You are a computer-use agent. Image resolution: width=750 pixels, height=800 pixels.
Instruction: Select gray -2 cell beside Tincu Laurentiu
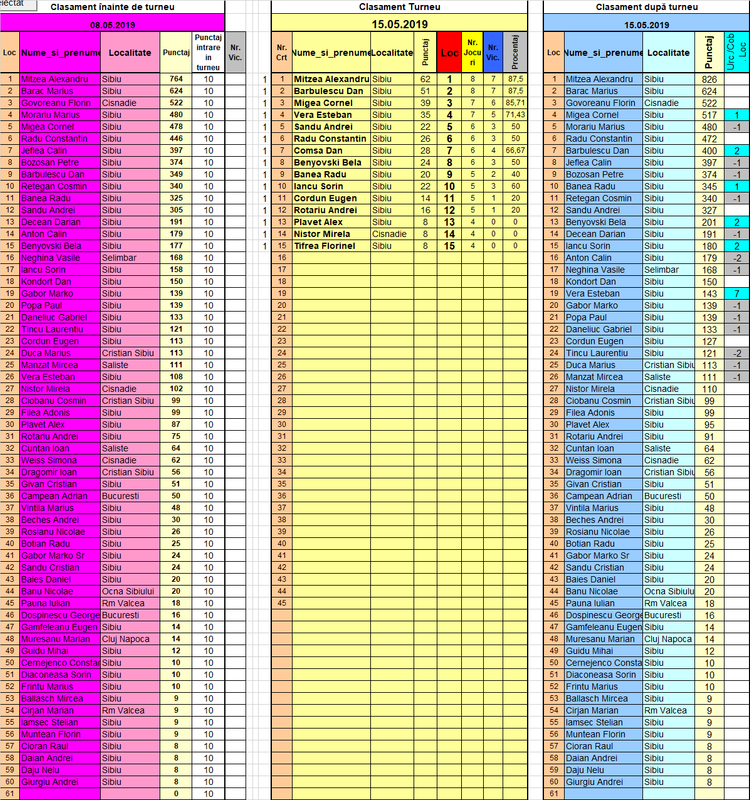(737, 353)
